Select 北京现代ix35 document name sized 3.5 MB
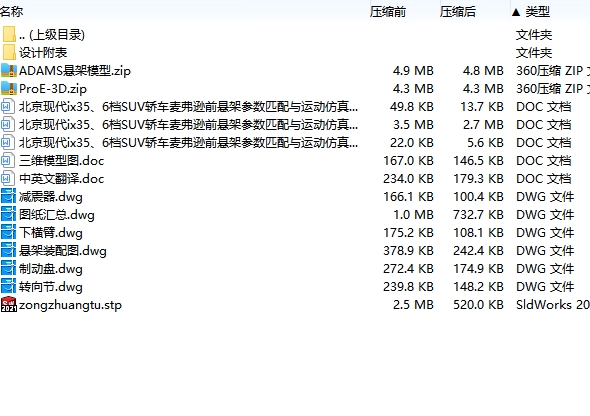The height and width of the screenshot is (416, 590). (188, 125)
